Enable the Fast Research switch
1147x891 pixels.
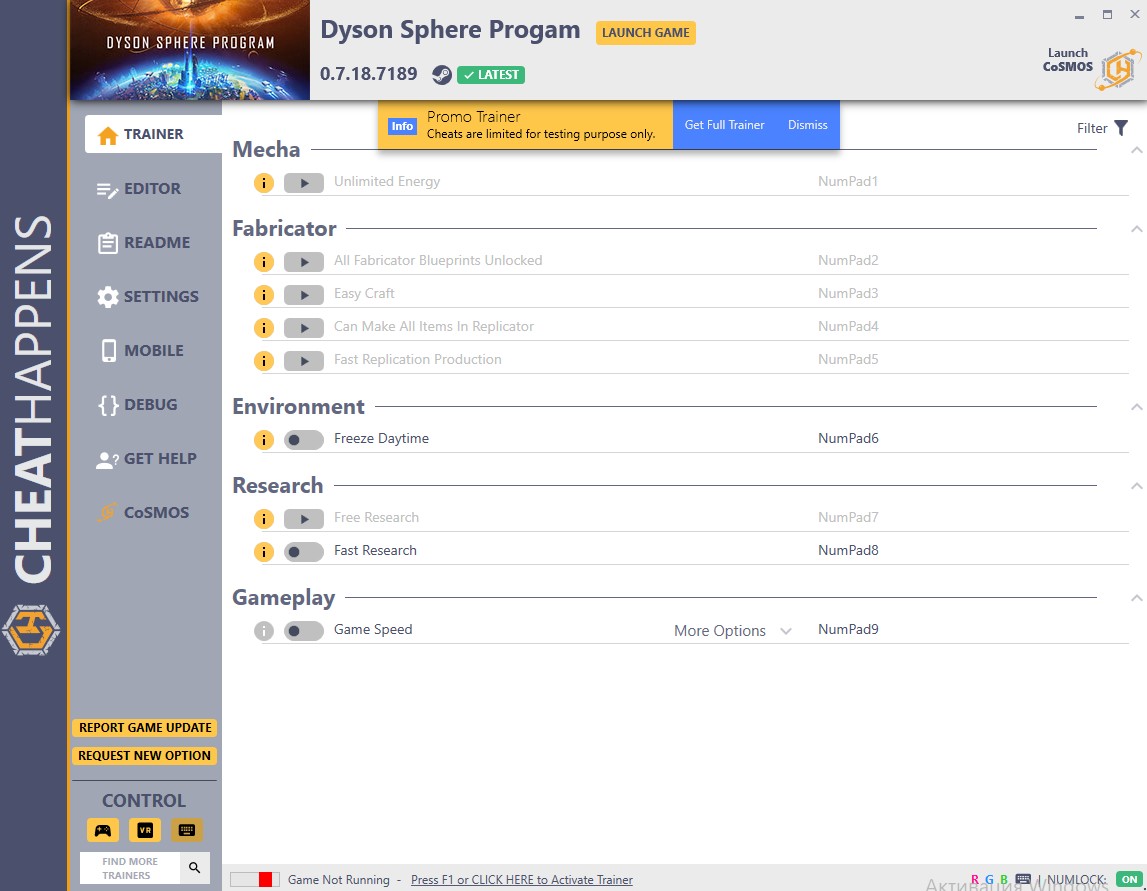[304, 552]
